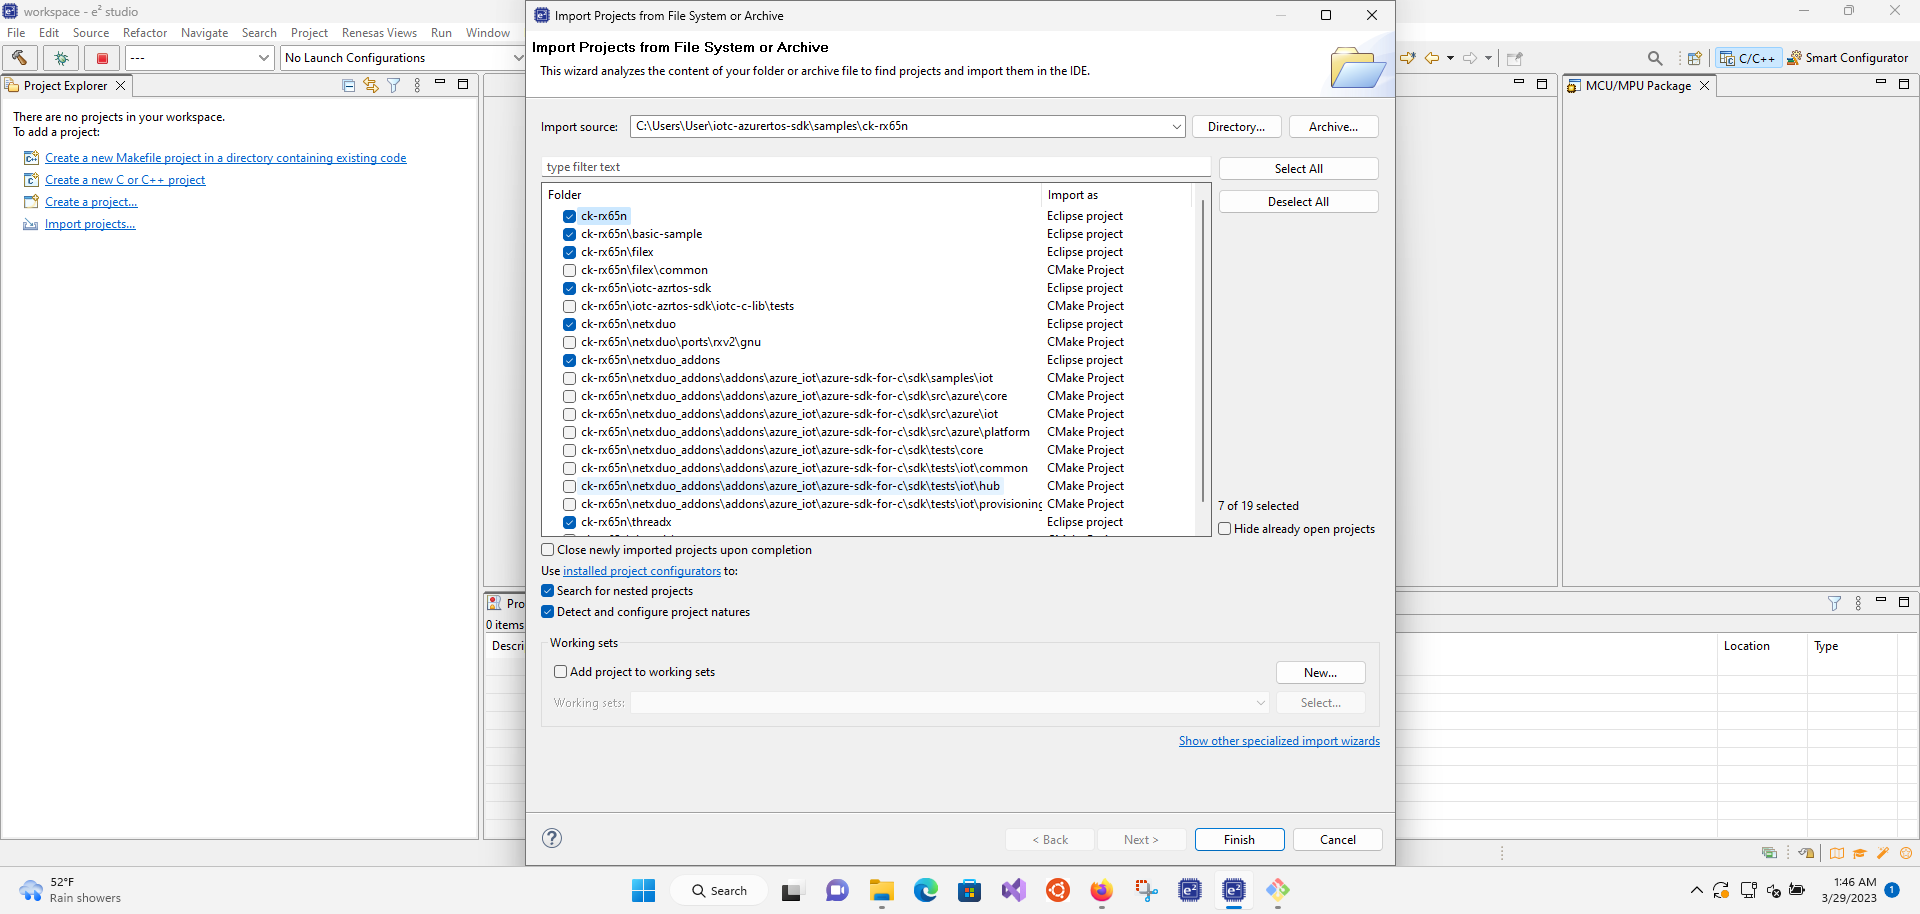Toggle Link with Editor in Project Explorer

point(371,86)
